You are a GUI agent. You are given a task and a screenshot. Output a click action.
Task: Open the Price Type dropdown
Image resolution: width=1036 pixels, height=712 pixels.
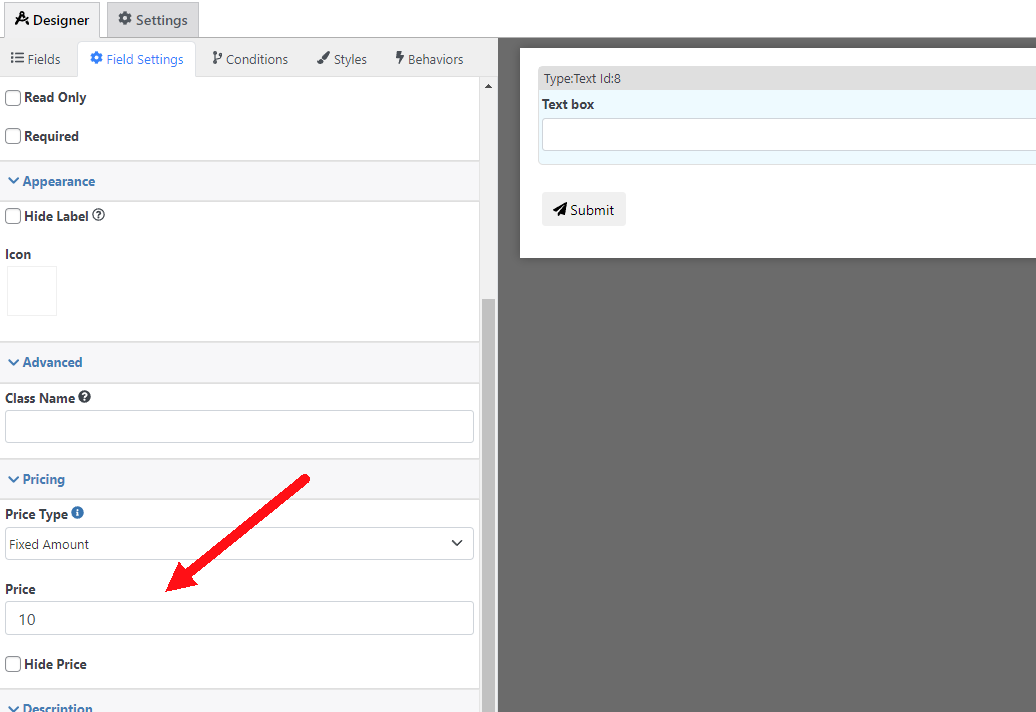coord(239,543)
